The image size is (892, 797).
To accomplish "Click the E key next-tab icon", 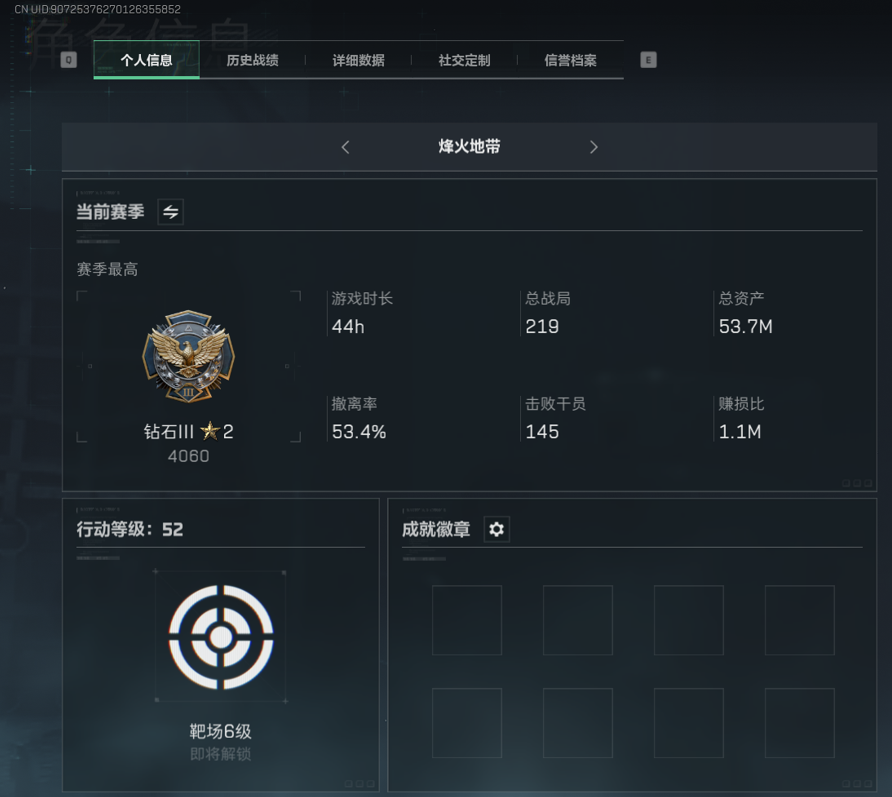I will (649, 60).
